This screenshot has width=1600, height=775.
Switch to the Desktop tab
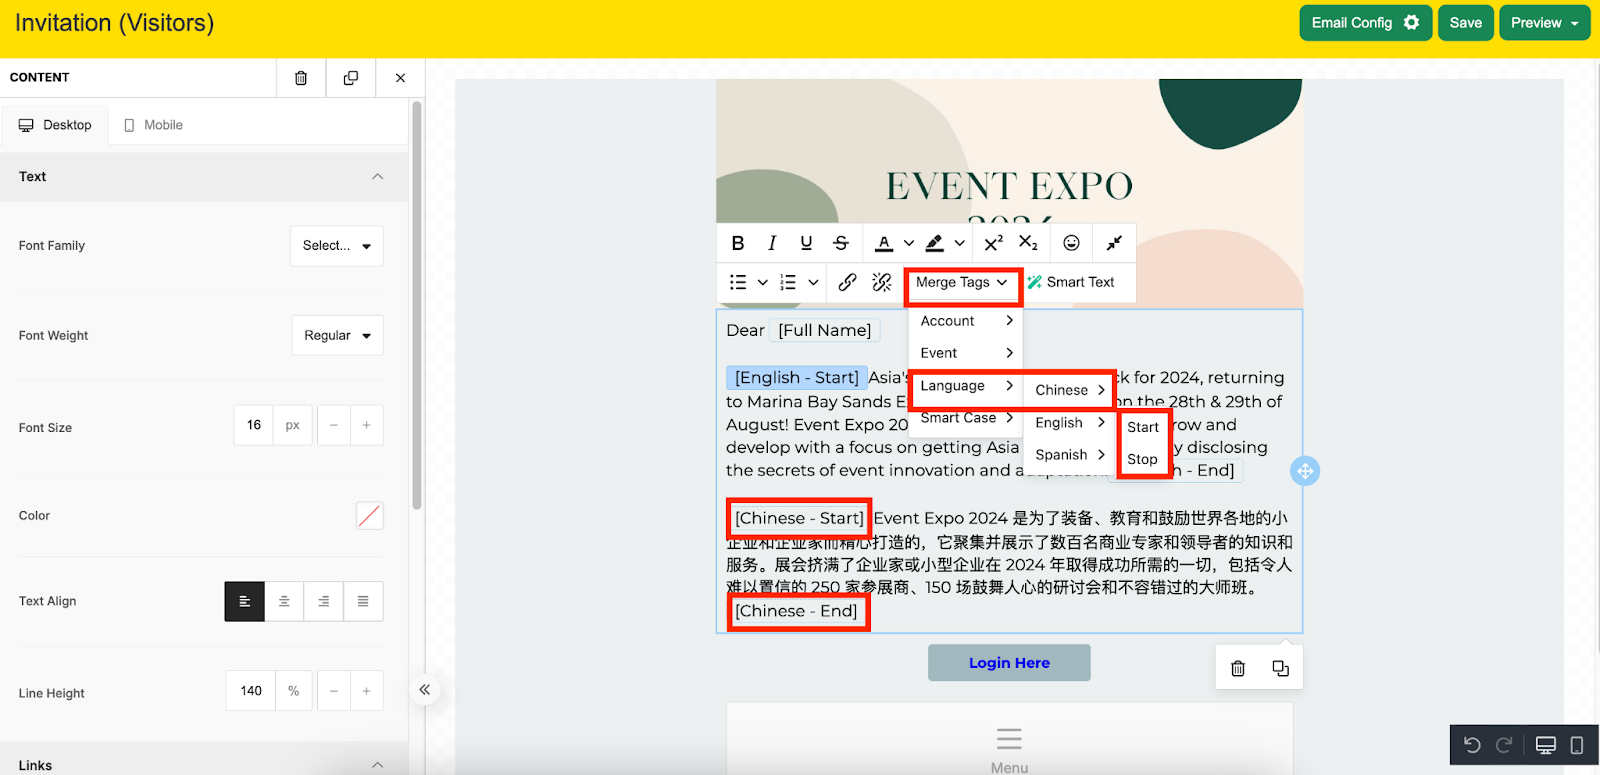pos(55,125)
